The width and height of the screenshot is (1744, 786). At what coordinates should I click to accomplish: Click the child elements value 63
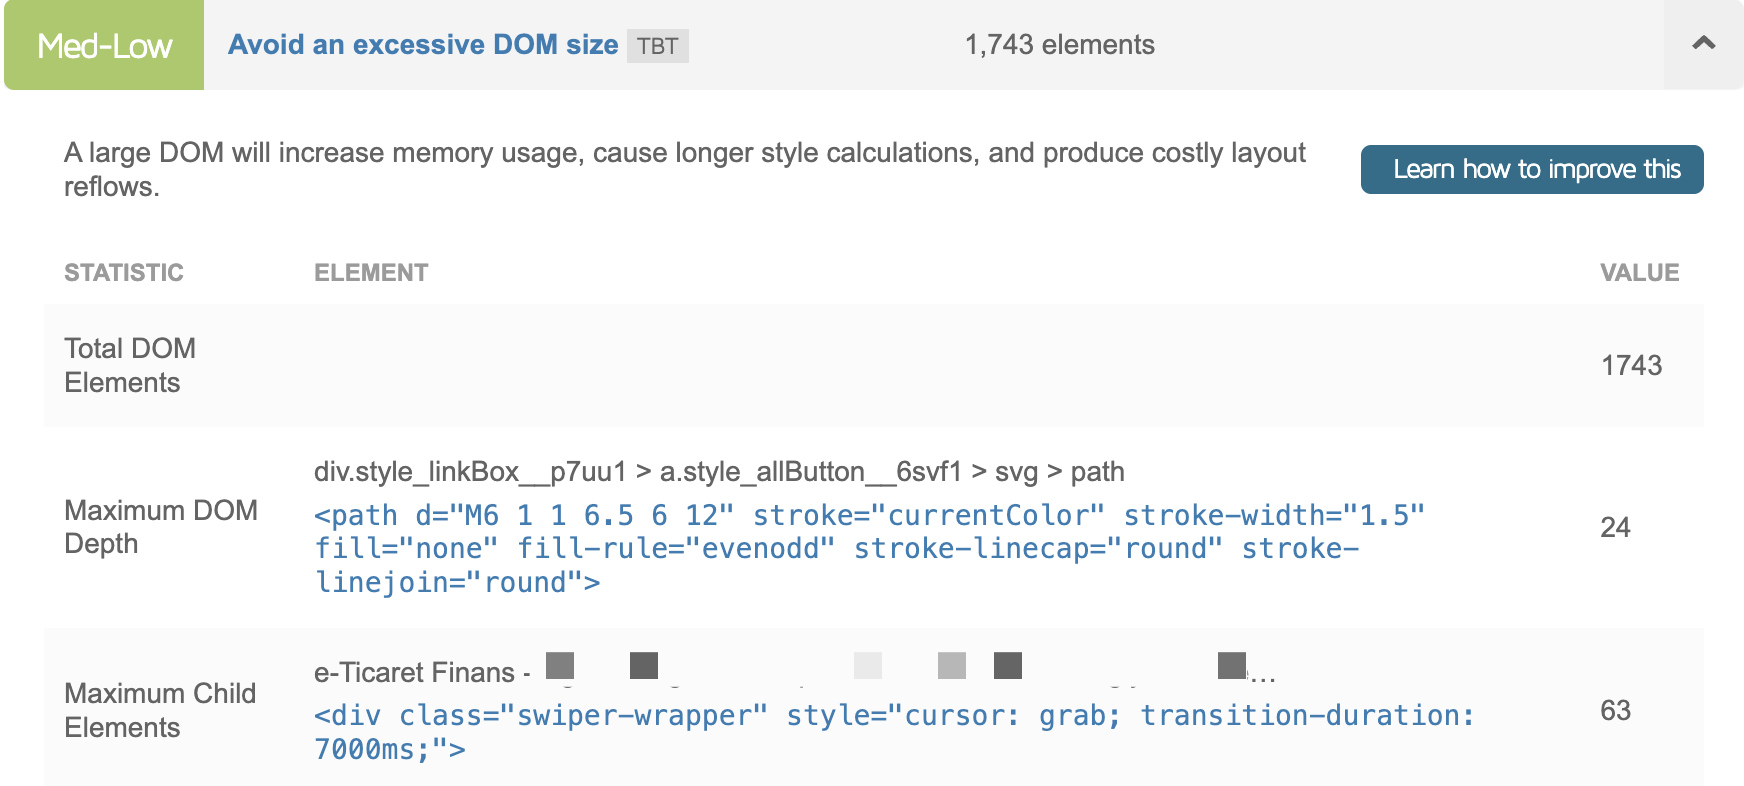pyautogui.click(x=1615, y=710)
